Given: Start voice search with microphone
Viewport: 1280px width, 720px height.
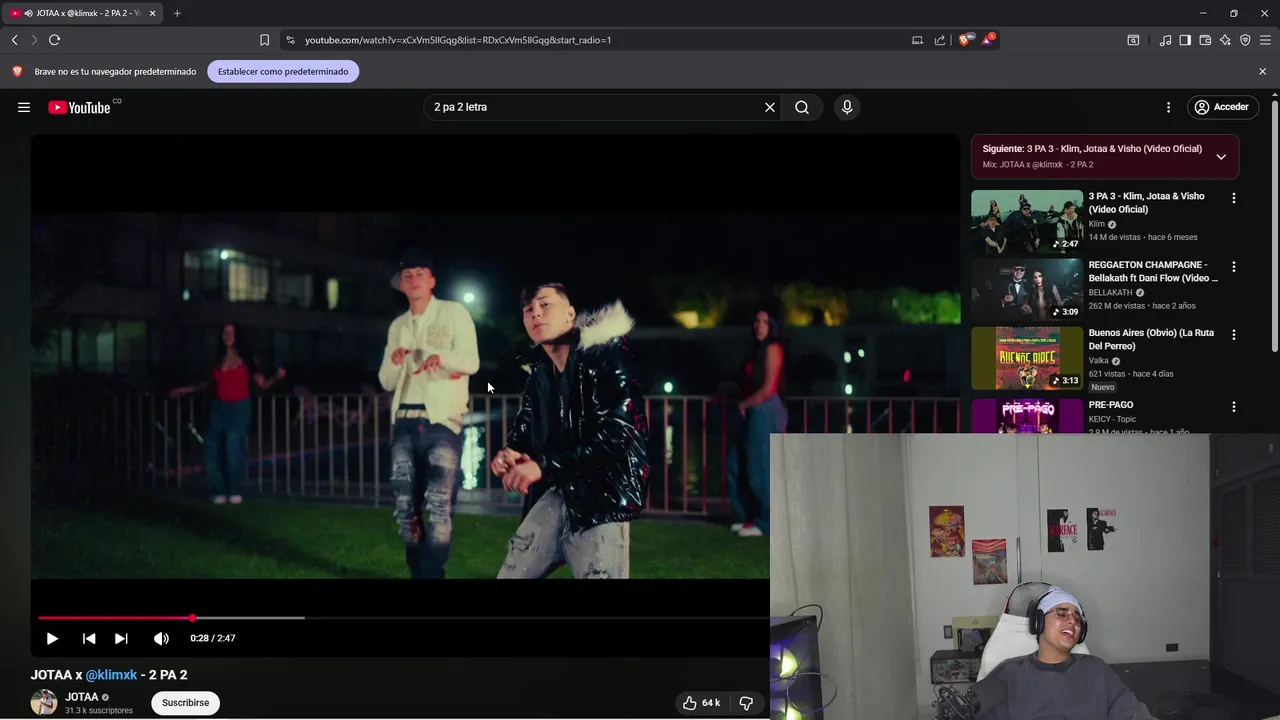Looking at the screenshot, I should coord(847,107).
